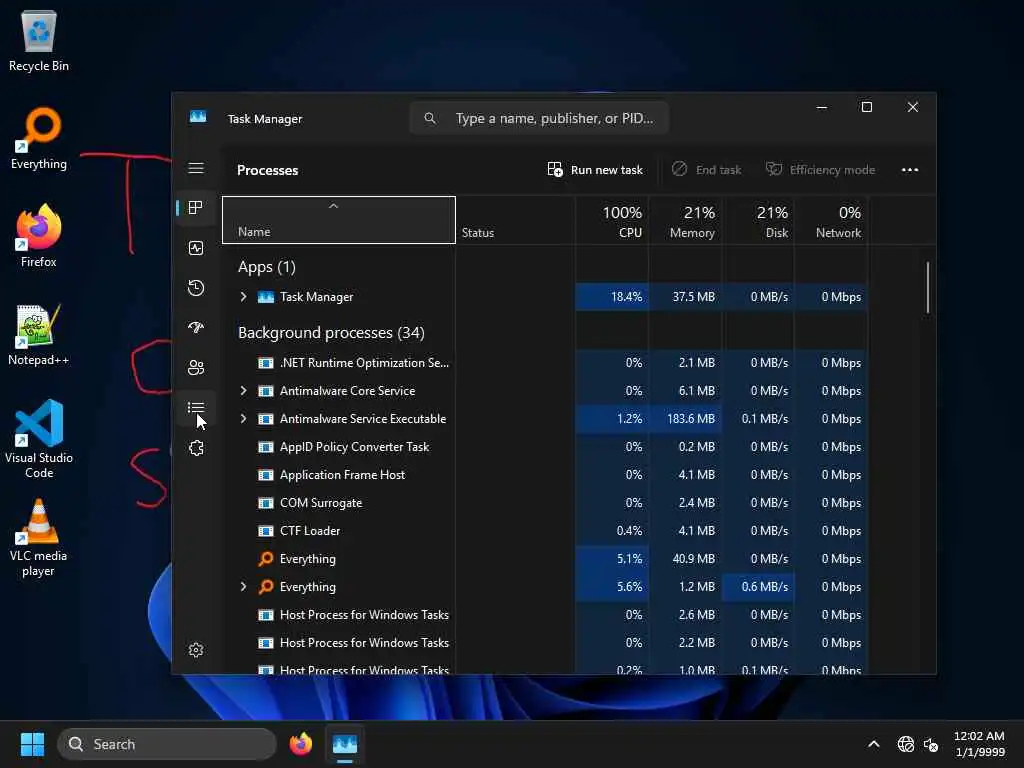Click the CTF Loader process icon
1024x768 pixels.
pyautogui.click(x=266, y=531)
